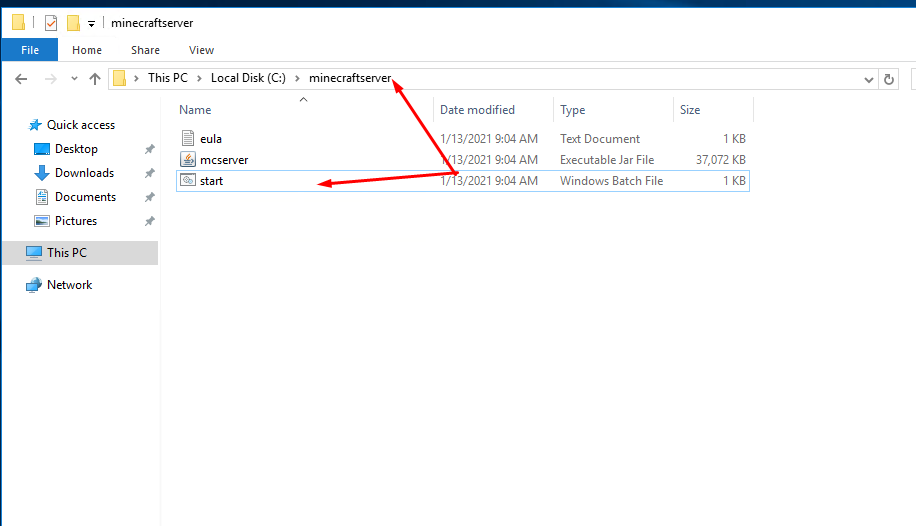
Task: Open the File ribbon tab
Action: (x=30, y=50)
